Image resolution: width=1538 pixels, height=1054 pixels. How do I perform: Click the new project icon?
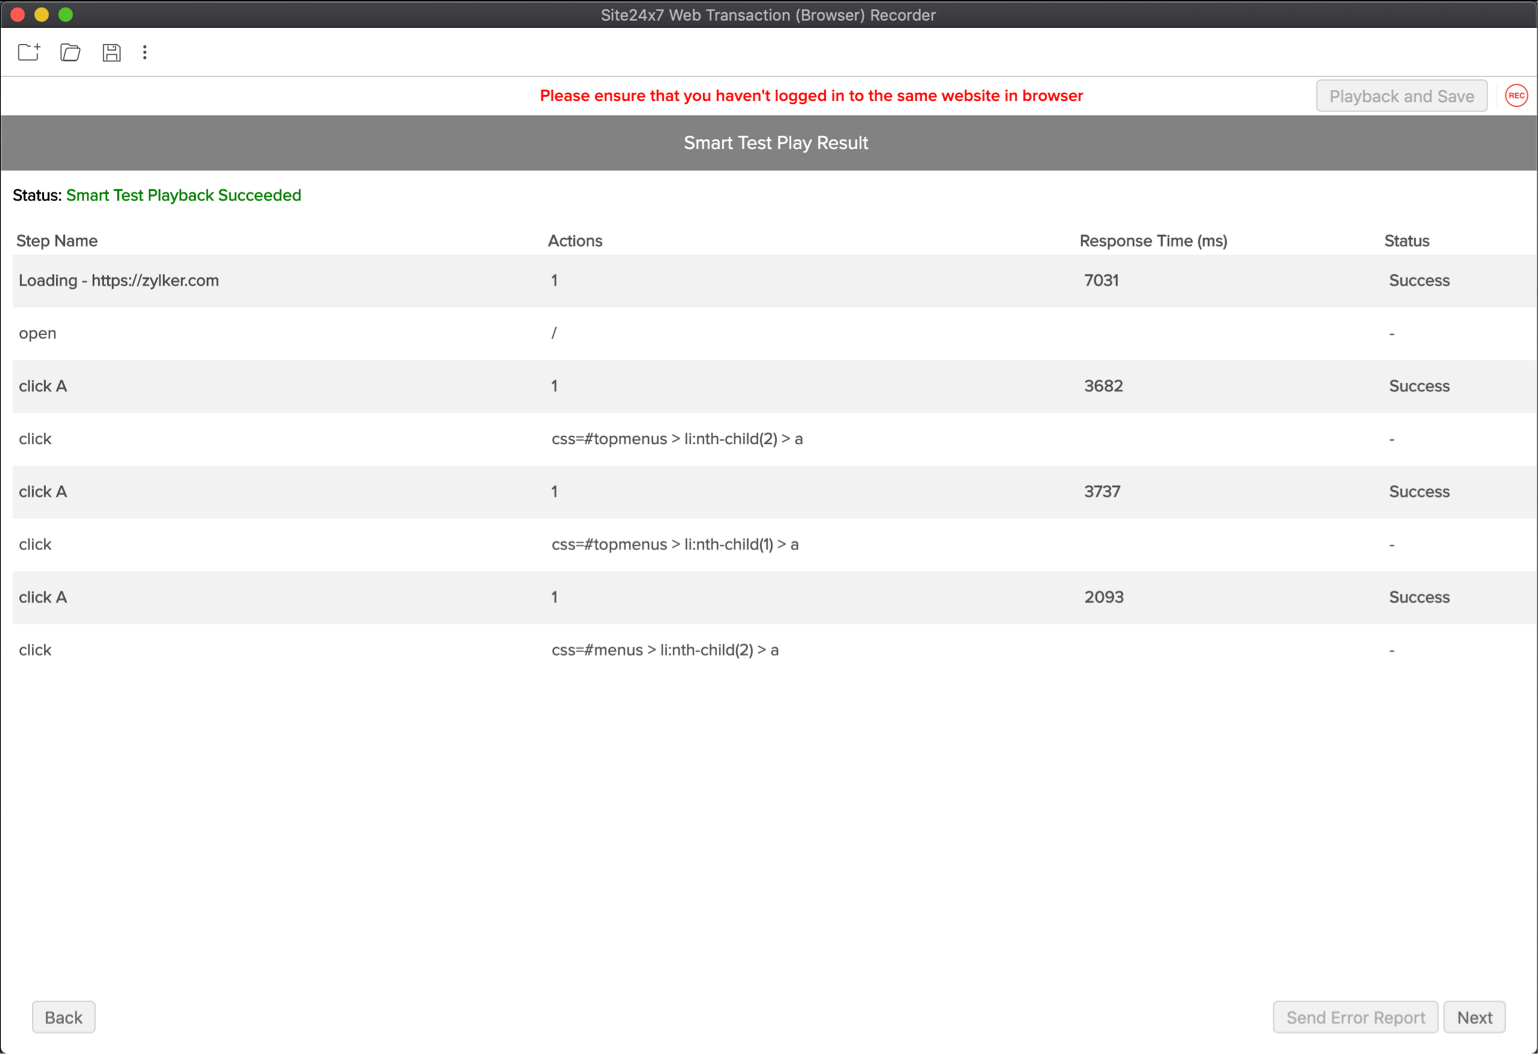coord(29,52)
